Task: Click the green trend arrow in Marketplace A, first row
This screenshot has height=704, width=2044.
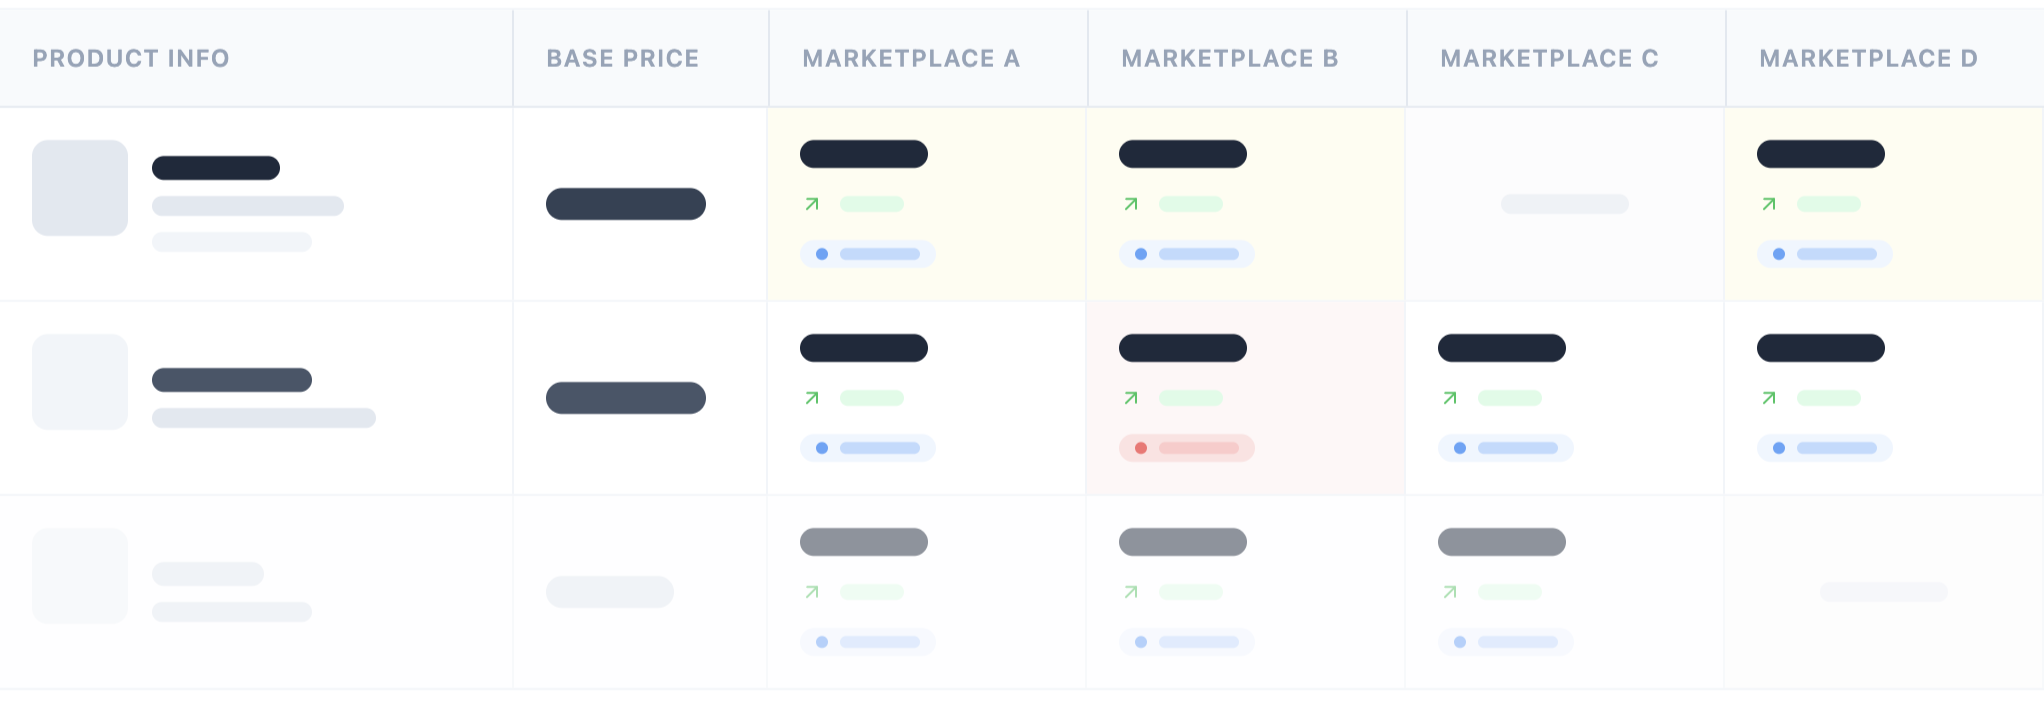Action: pyautogui.click(x=813, y=204)
